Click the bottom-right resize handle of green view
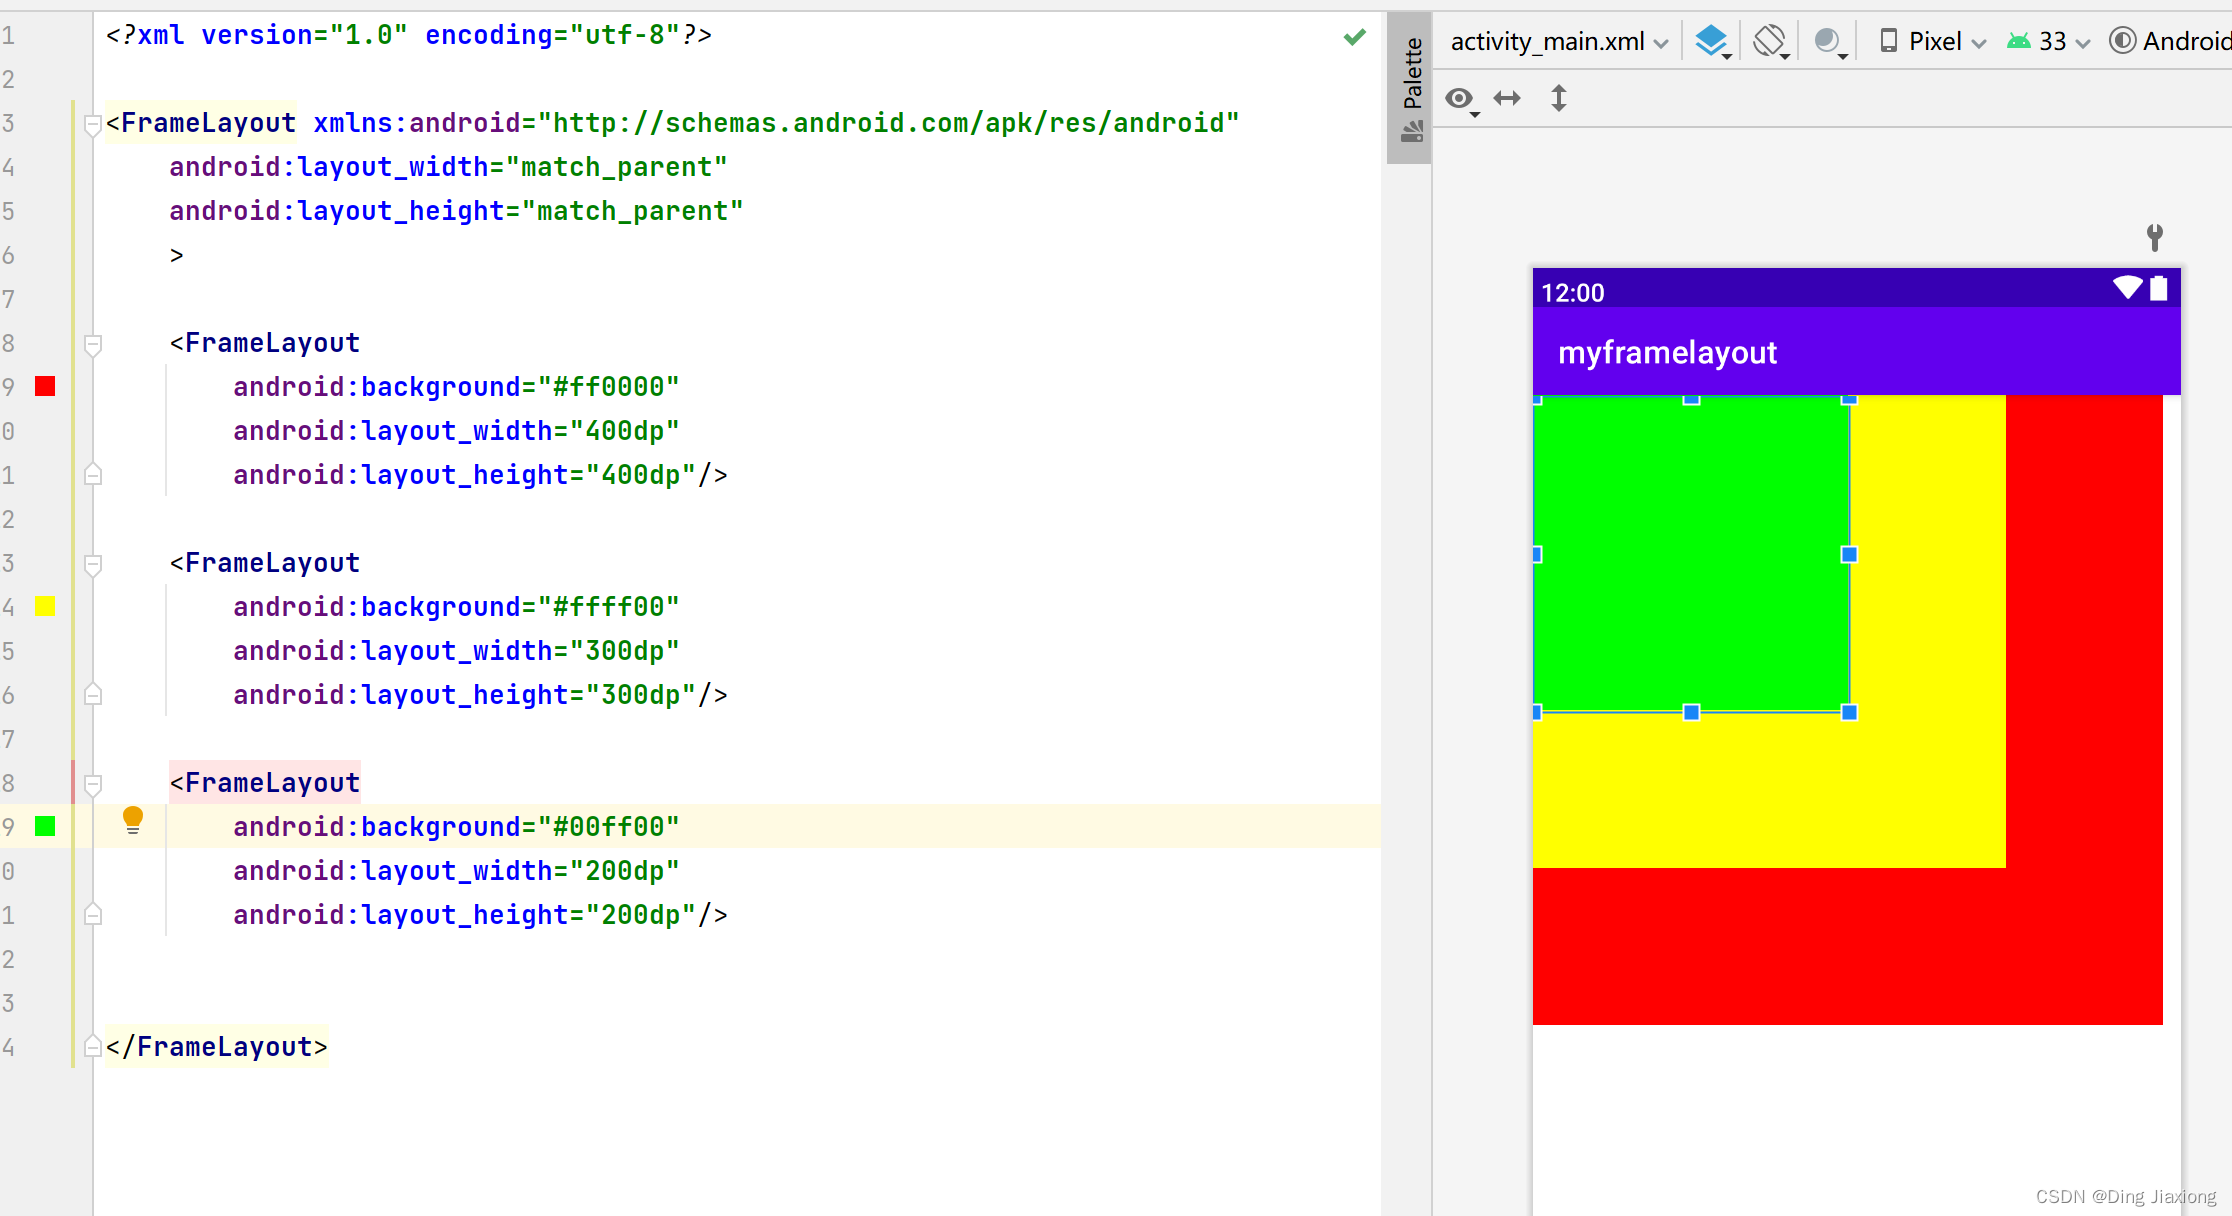 (x=1849, y=712)
